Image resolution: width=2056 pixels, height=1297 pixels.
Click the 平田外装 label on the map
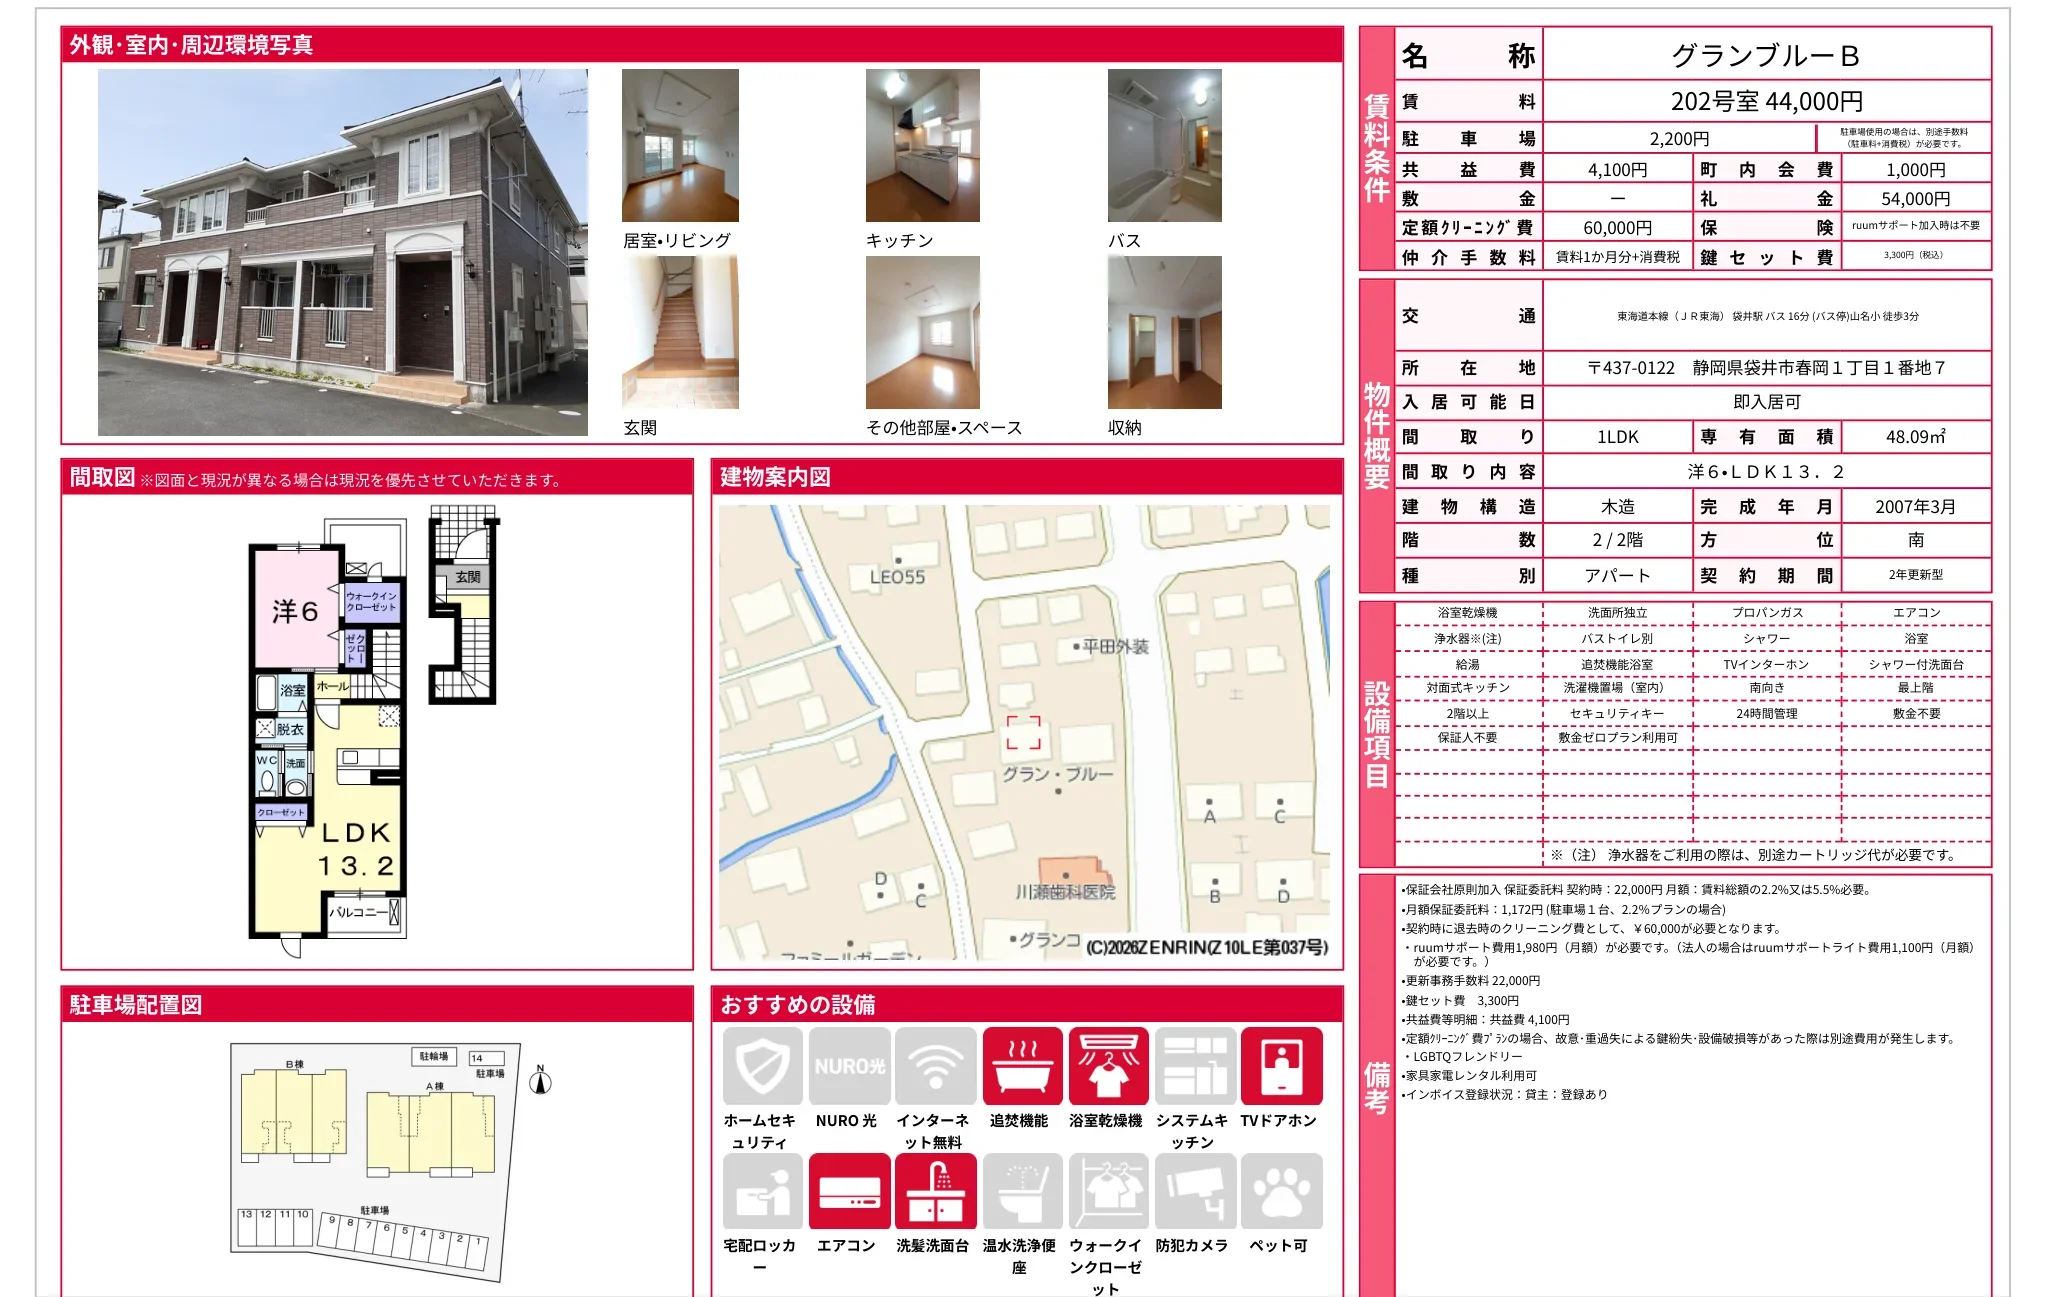[x=1116, y=647]
